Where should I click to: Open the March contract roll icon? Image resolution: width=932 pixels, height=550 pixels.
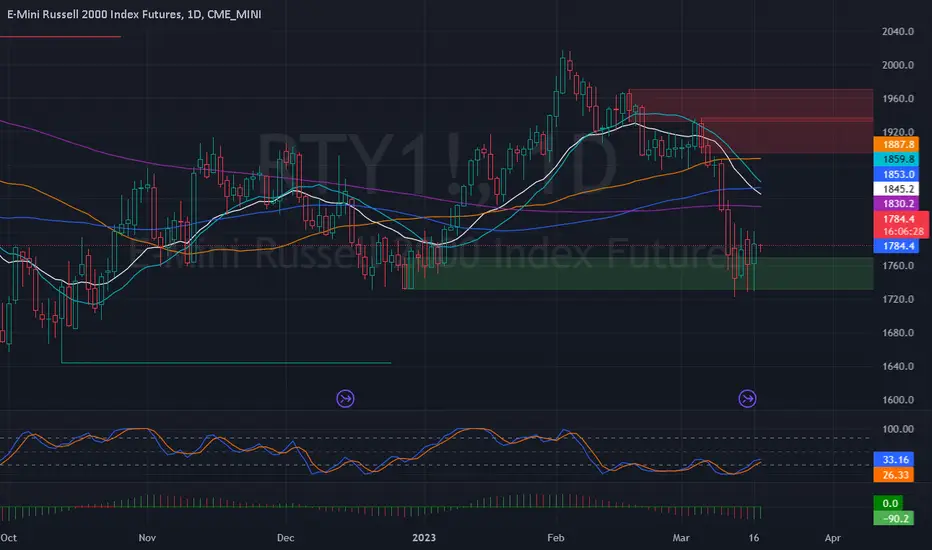click(x=747, y=398)
